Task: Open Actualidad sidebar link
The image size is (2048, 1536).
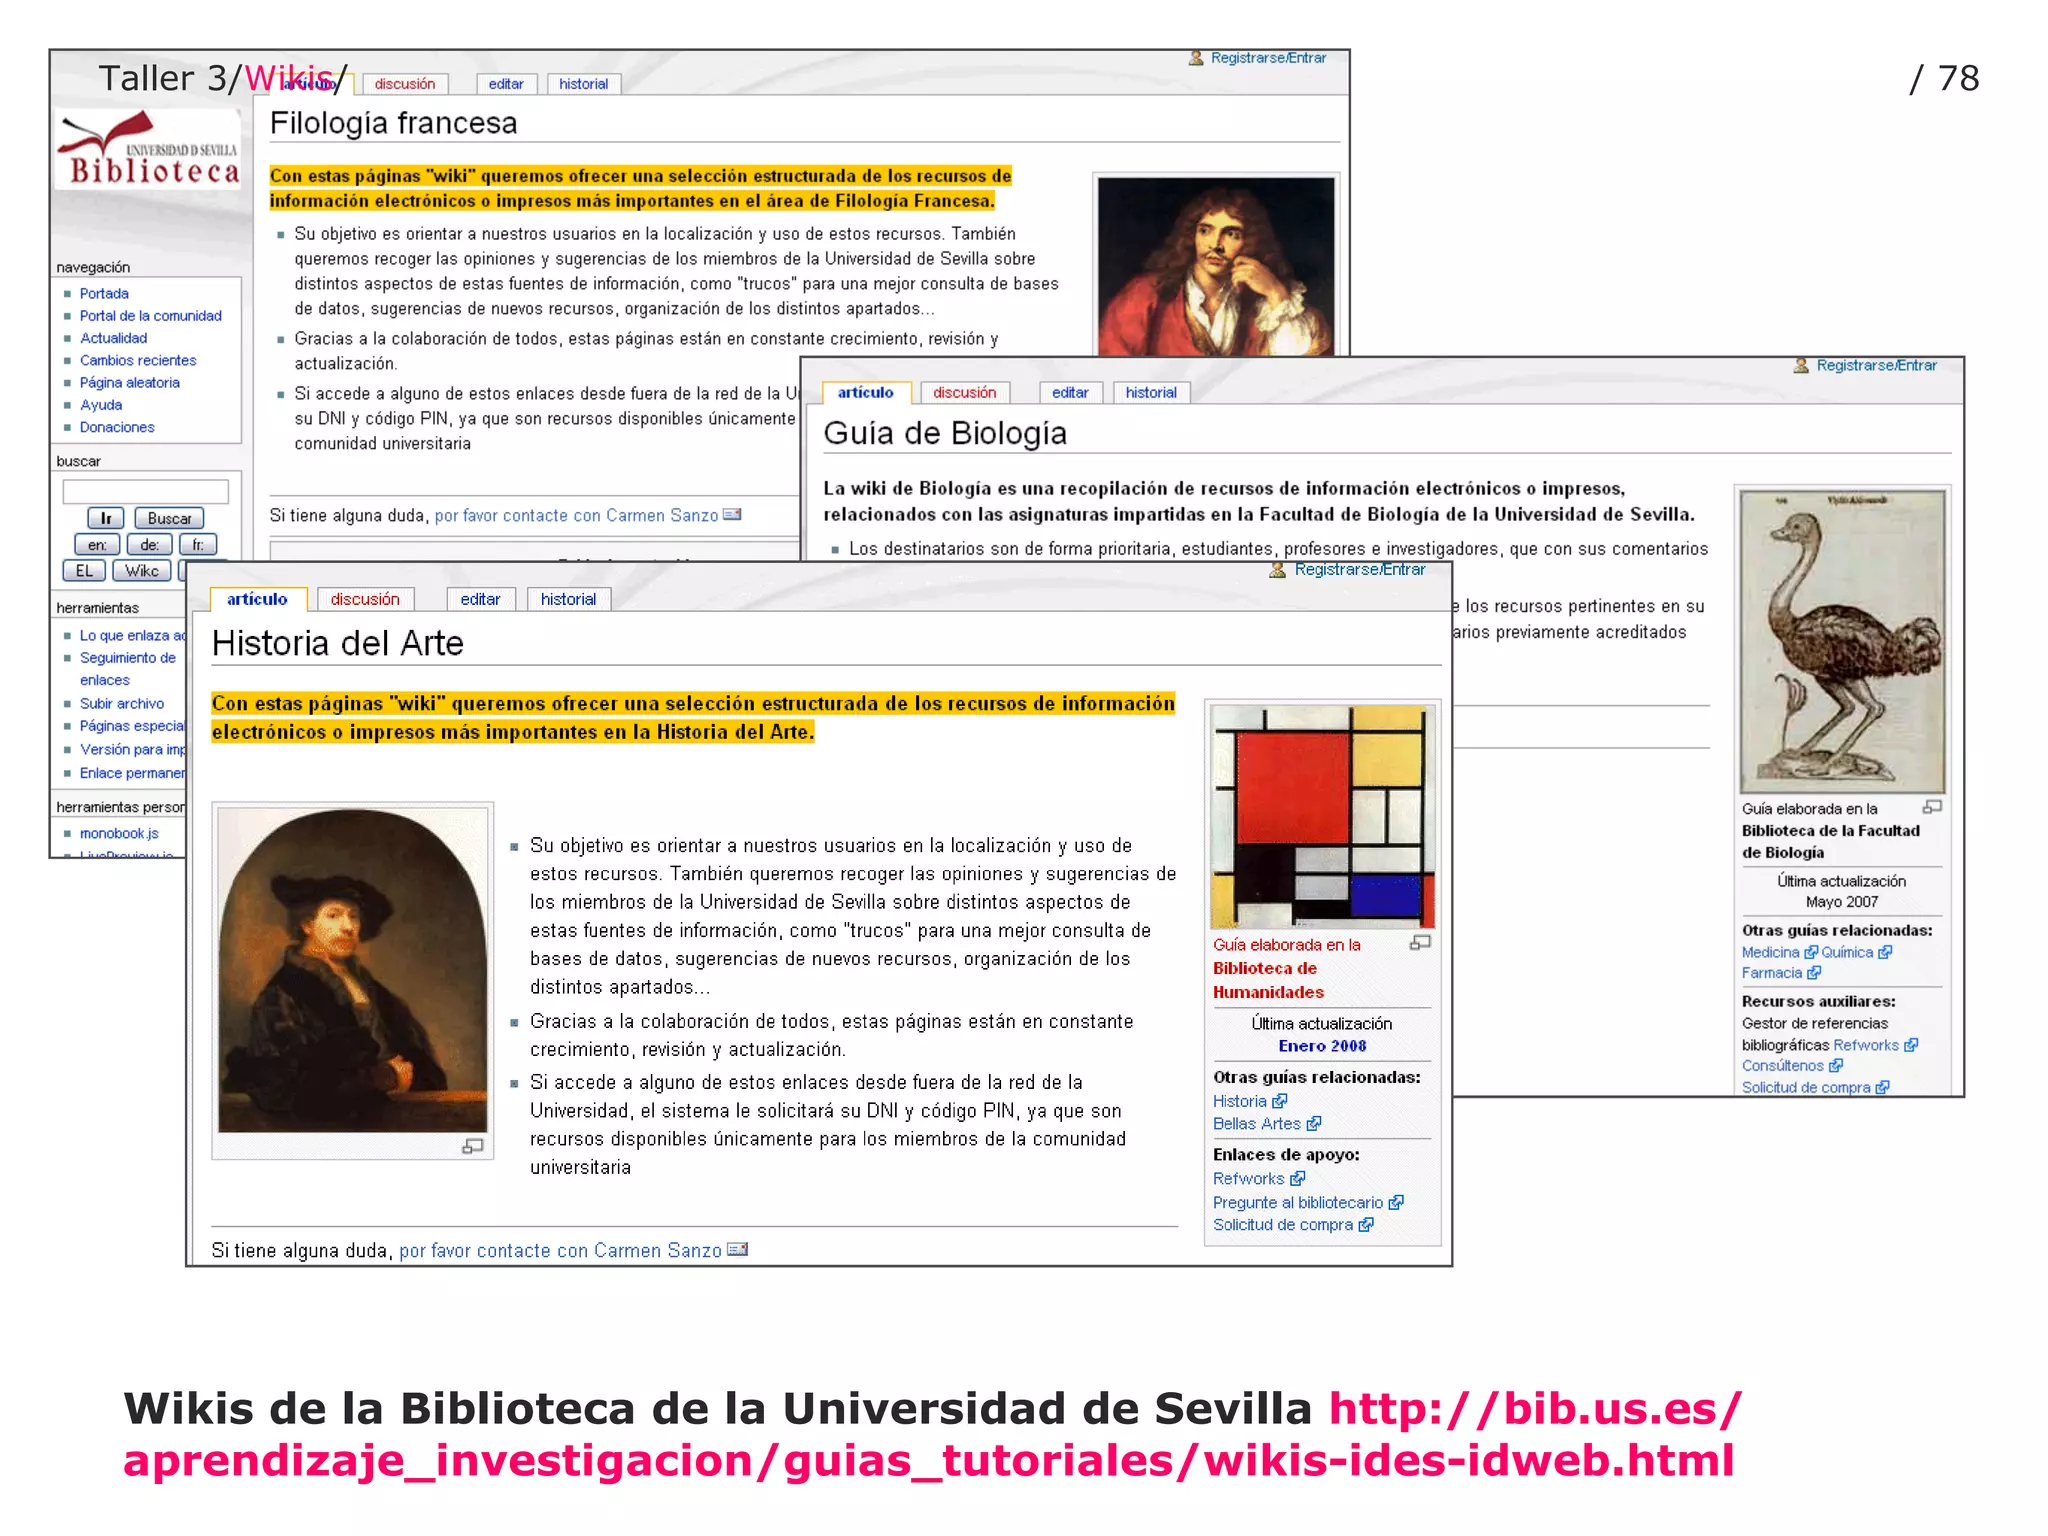Action: tap(113, 338)
